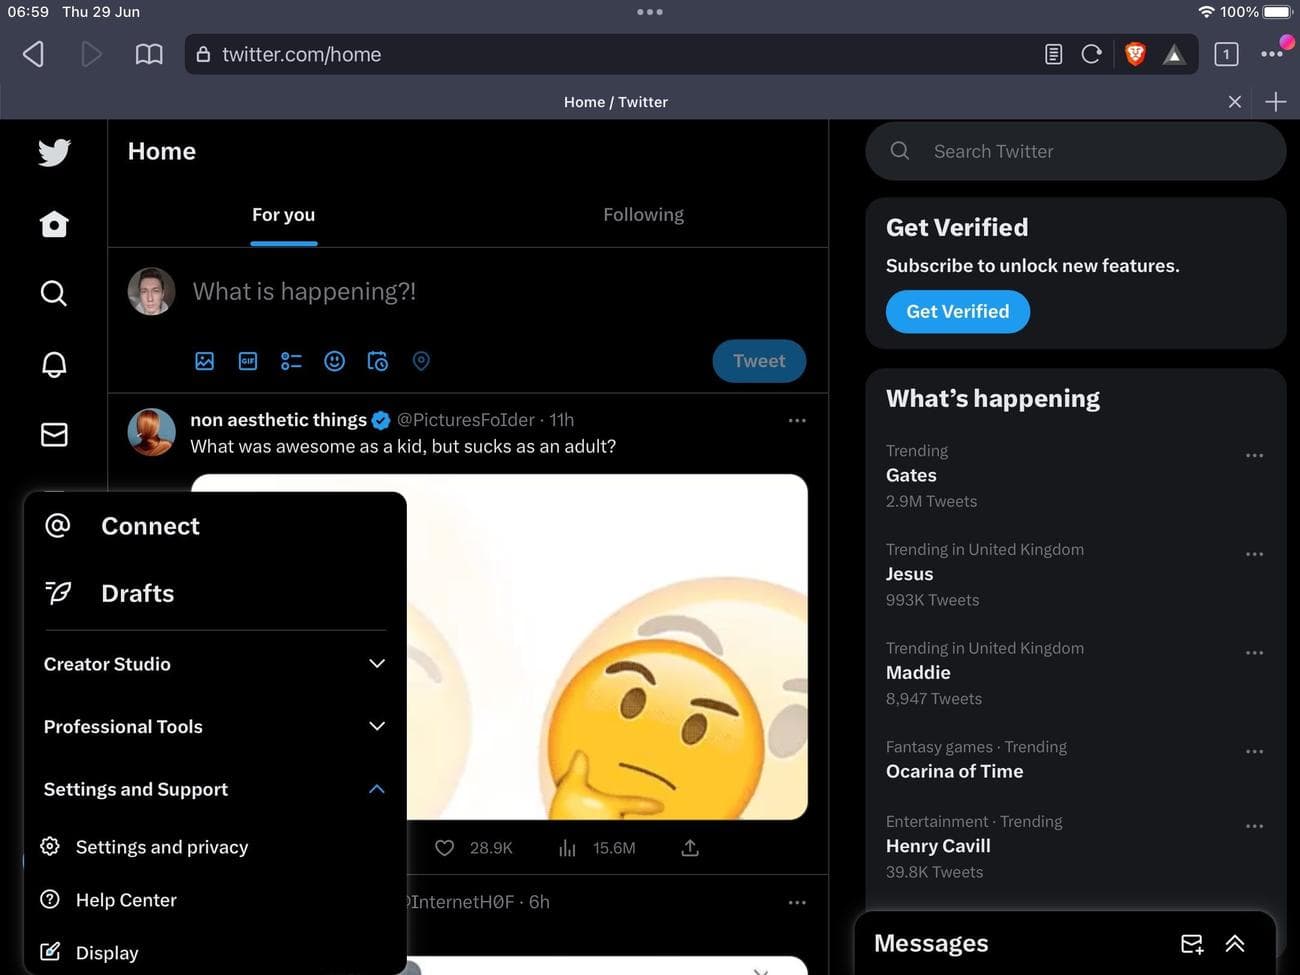Switch to the Following tab

coord(643,215)
